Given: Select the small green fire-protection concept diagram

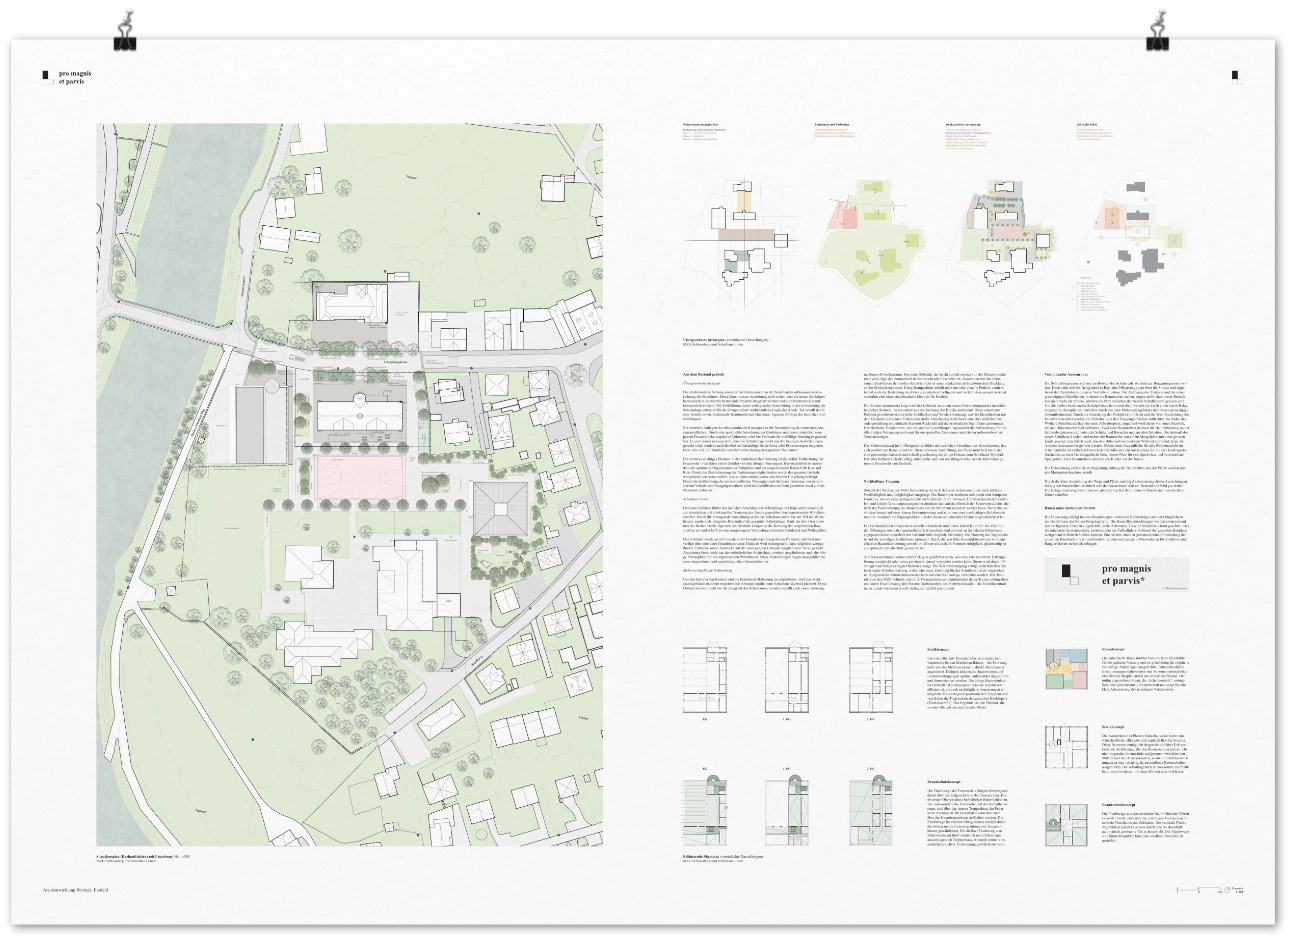Looking at the screenshot, I should 1065,828.
